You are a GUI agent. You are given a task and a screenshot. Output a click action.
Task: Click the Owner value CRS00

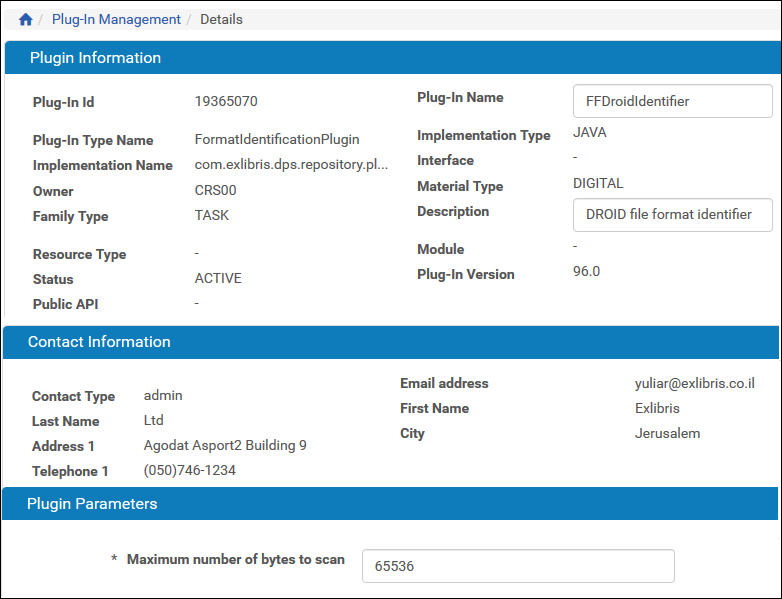[x=215, y=190]
